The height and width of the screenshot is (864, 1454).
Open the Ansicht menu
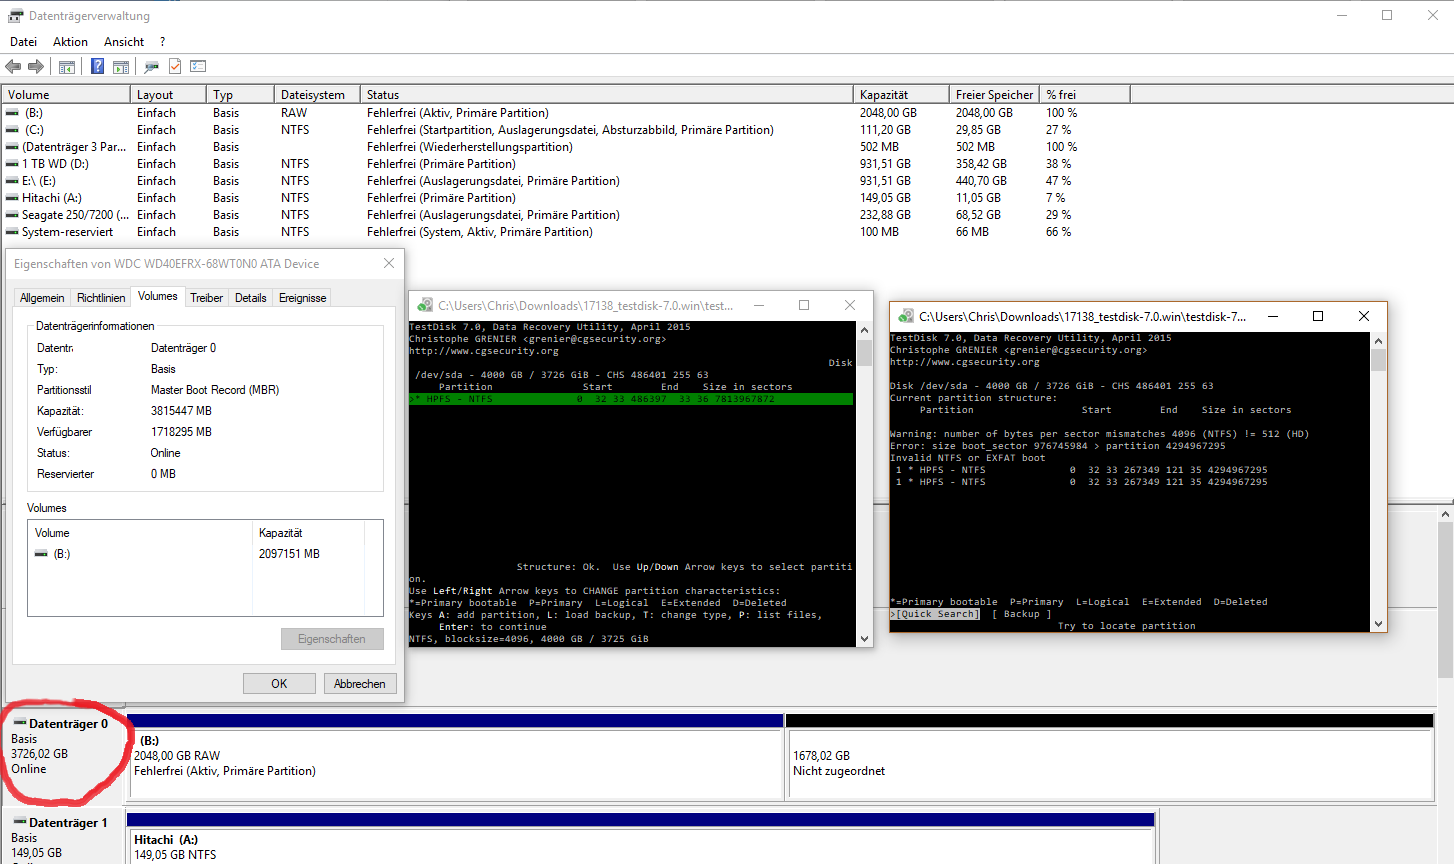click(124, 42)
